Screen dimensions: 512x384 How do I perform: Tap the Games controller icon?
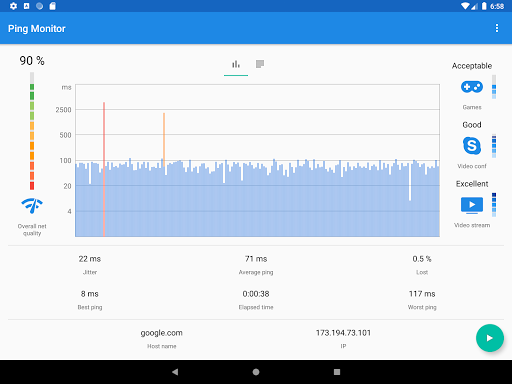click(472, 87)
